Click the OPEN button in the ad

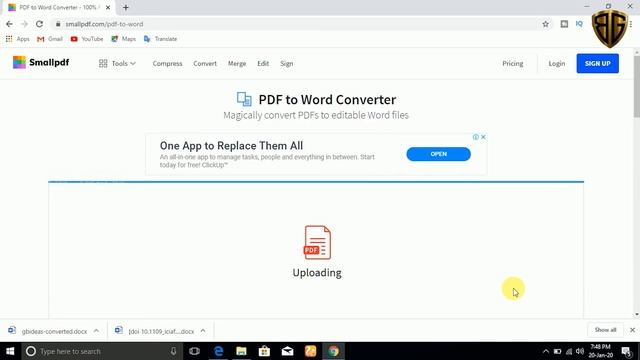pyautogui.click(x=438, y=154)
